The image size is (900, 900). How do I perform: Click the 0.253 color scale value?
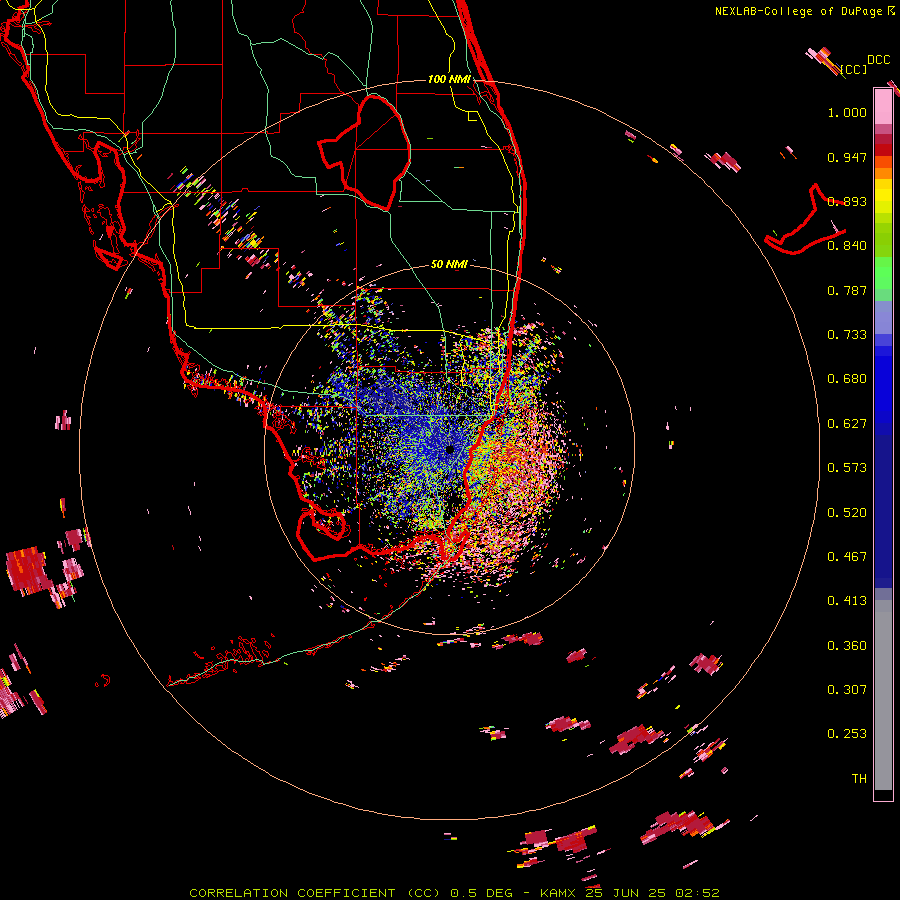[x=847, y=734]
